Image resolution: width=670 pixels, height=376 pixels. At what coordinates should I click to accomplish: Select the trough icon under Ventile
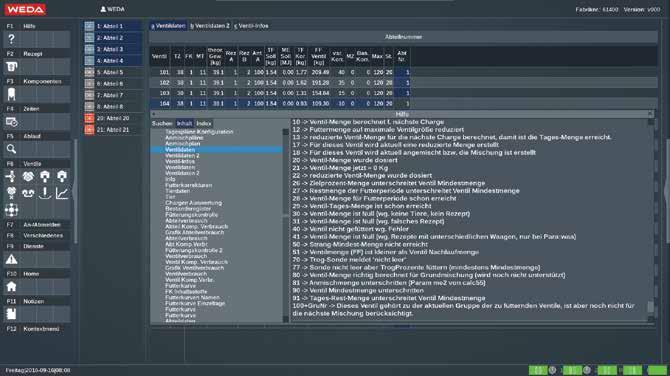[x=28, y=193]
